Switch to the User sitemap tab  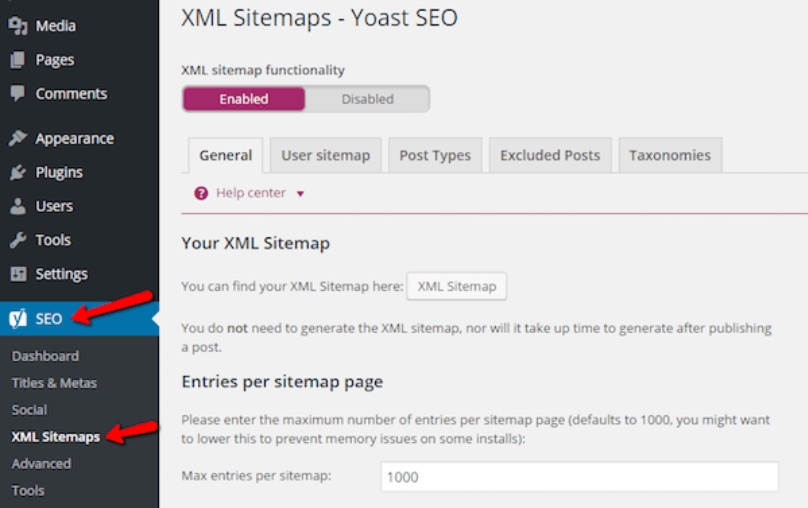tap(325, 155)
